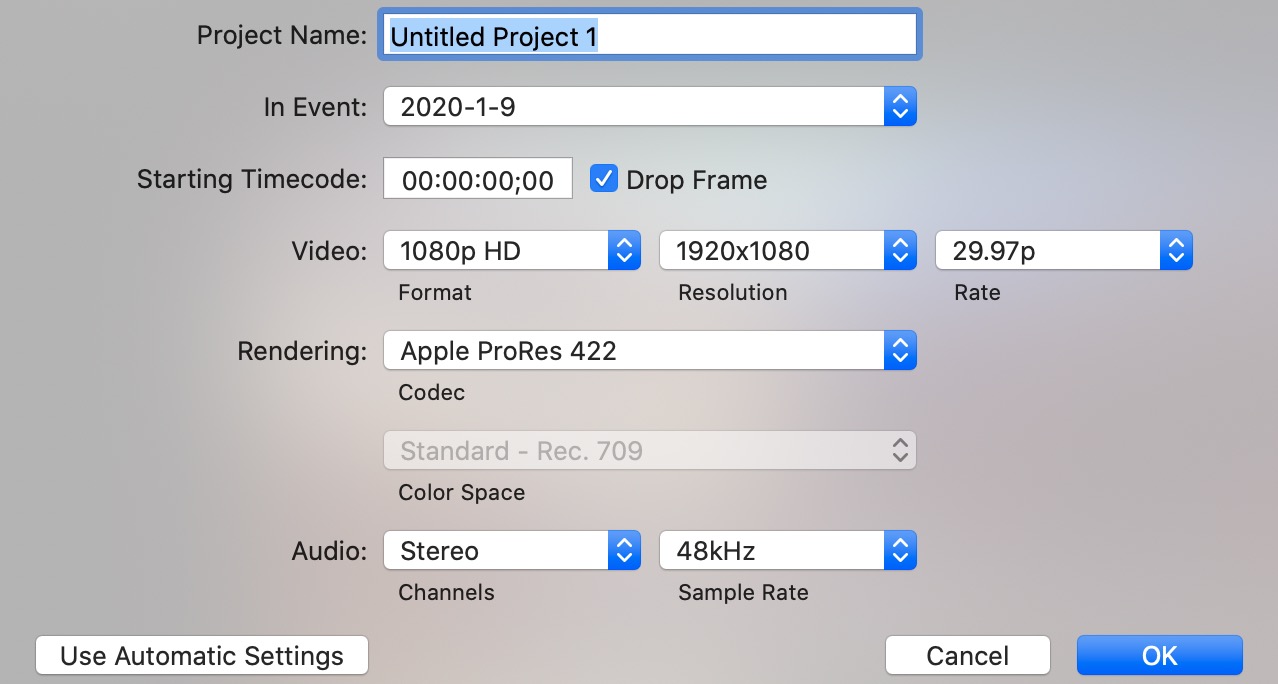Click the 1080p HD dropdown arrows
The width and height of the screenshot is (1278, 684).
point(624,251)
